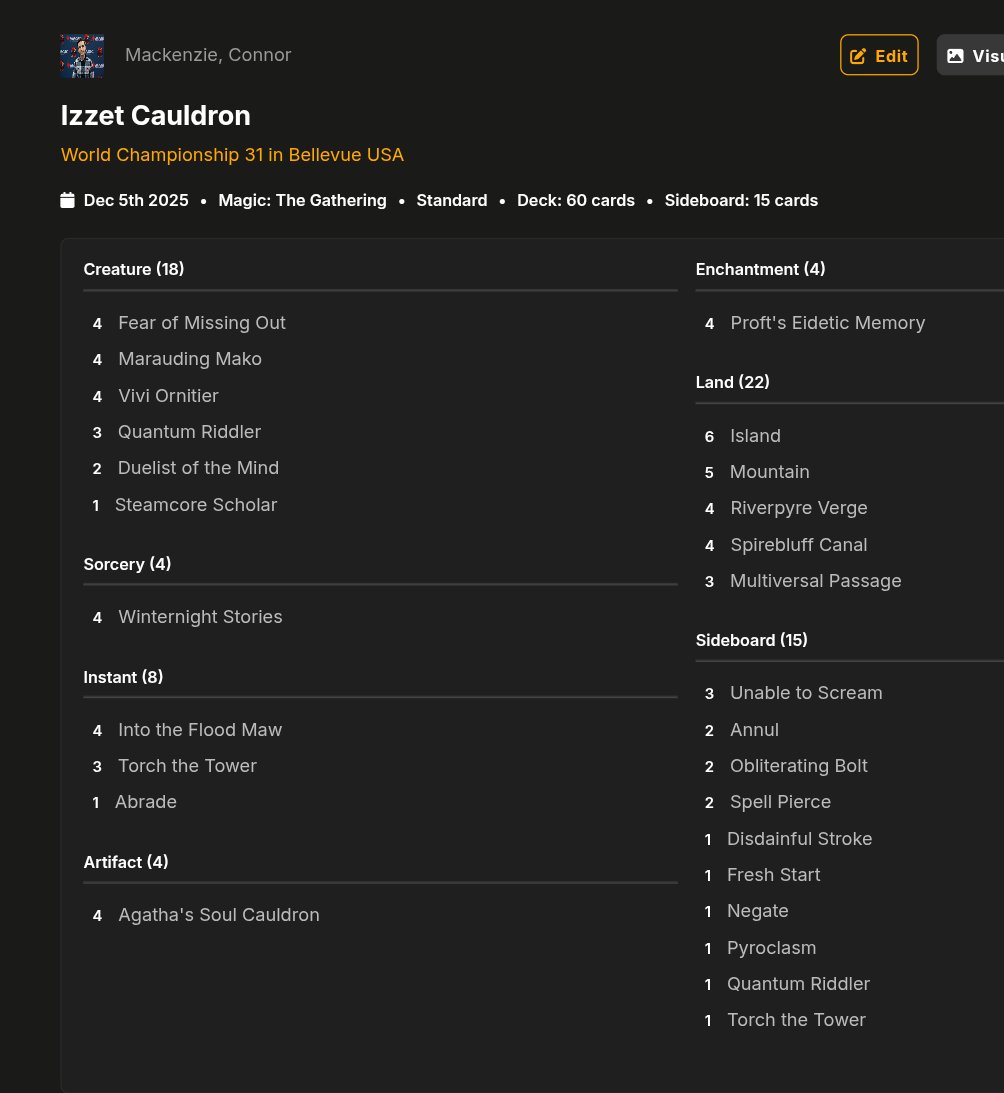The width and height of the screenshot is (1004, 1093).
Task: Click the Magic: The Gathering game label
Action: click(302, 201)
